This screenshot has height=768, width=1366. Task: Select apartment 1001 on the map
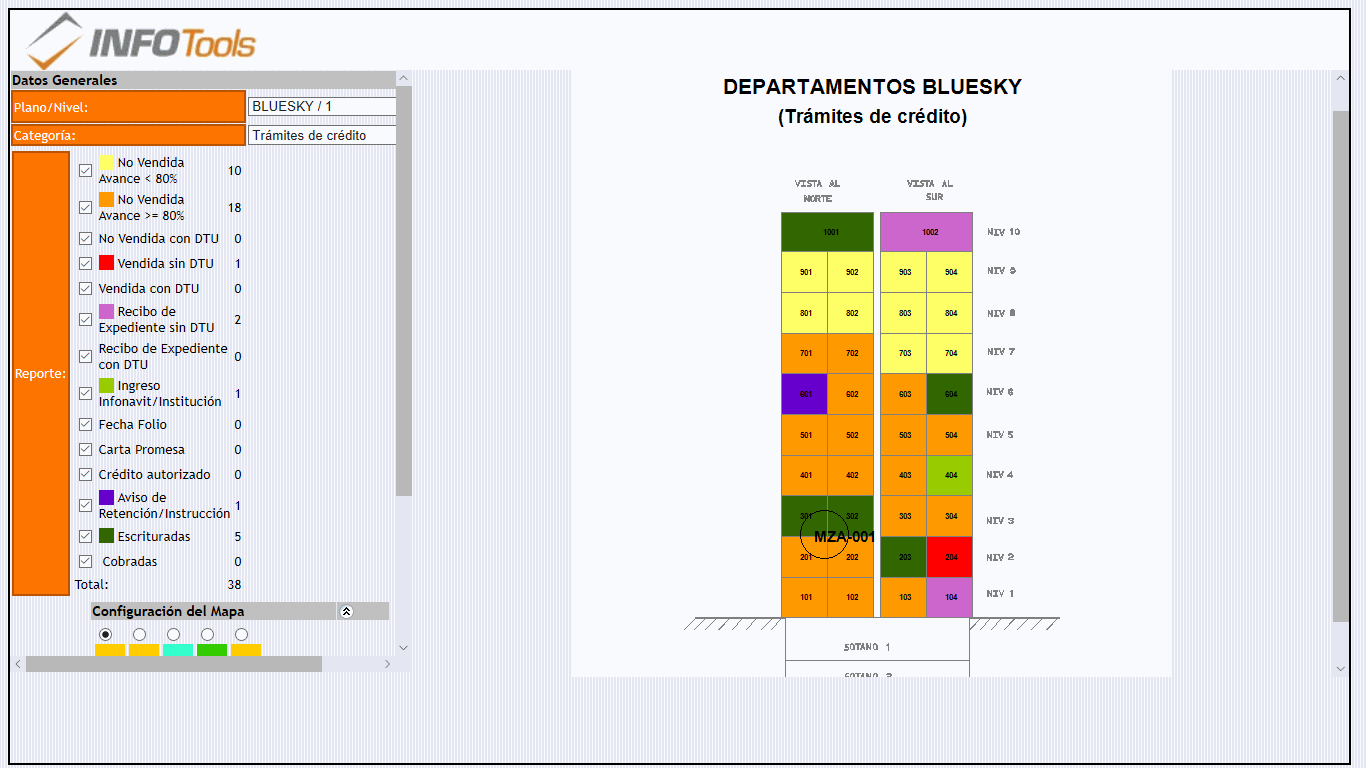827,232
